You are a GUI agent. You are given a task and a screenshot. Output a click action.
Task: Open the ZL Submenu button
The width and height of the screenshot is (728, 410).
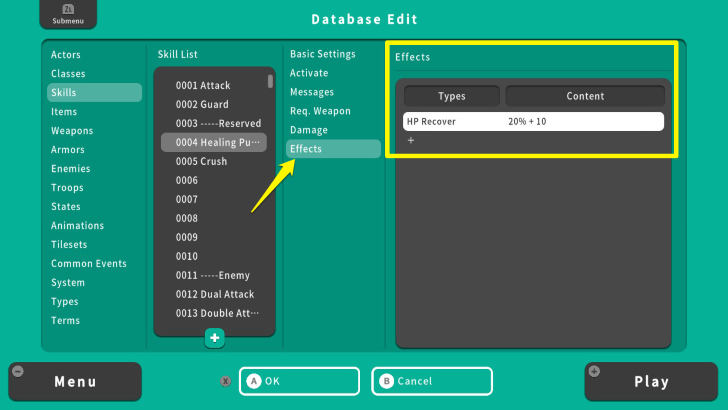(x=68, y=14)
